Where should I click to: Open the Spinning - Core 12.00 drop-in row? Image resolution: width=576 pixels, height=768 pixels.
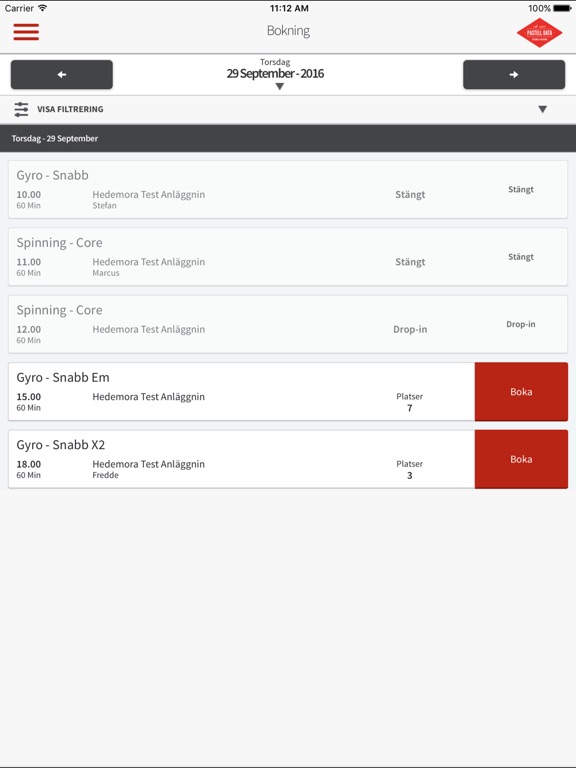tap(288, 324)
